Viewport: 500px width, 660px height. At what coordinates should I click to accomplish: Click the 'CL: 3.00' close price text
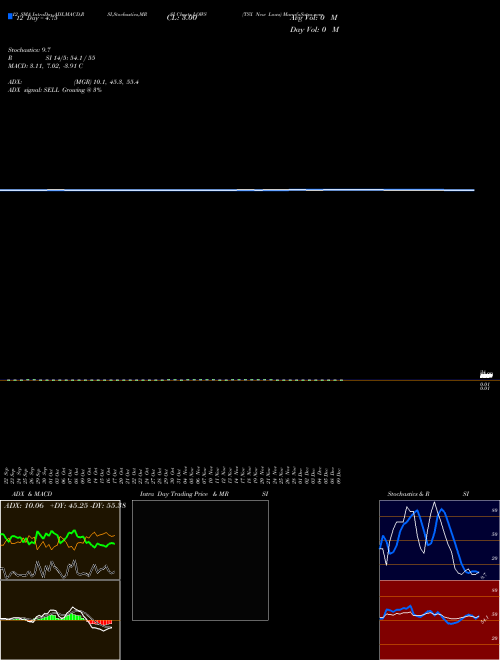tap(182, 18)
